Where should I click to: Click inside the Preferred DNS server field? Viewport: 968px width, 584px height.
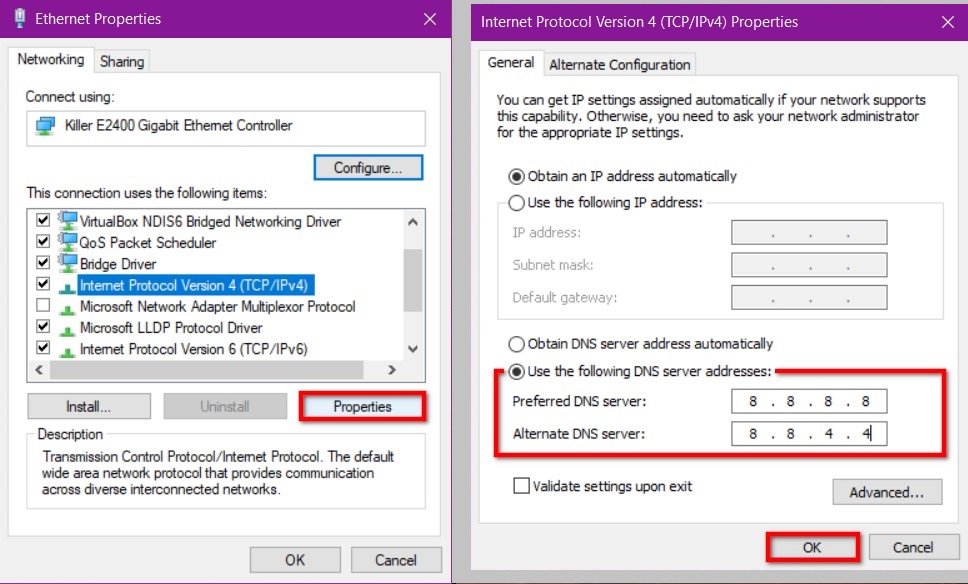[x=809, y=401]
